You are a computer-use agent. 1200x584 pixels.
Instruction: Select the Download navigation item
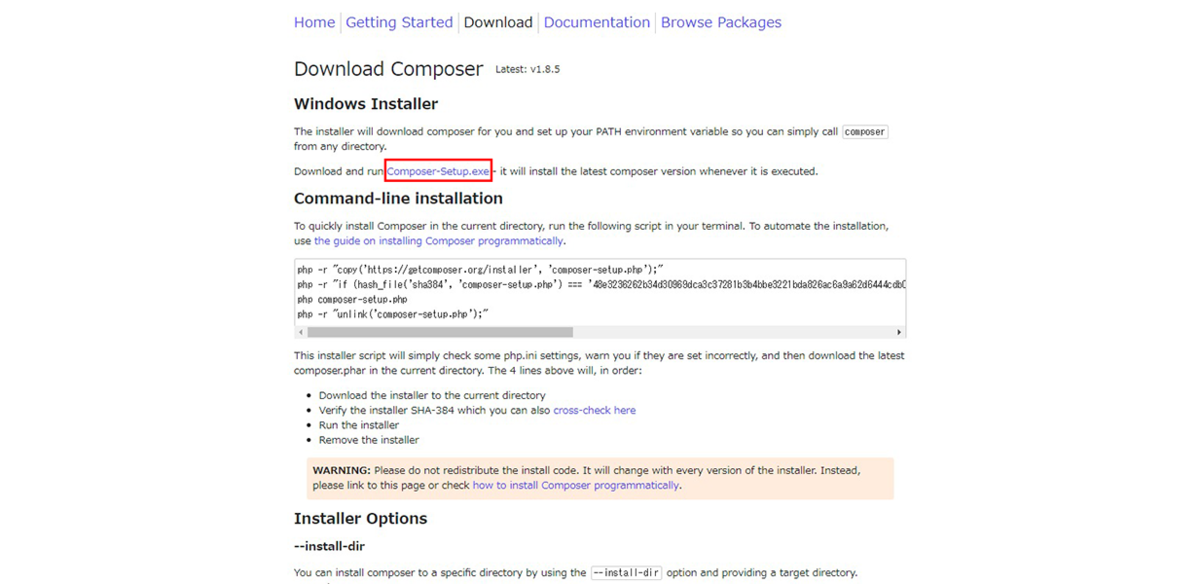[498, 22]
